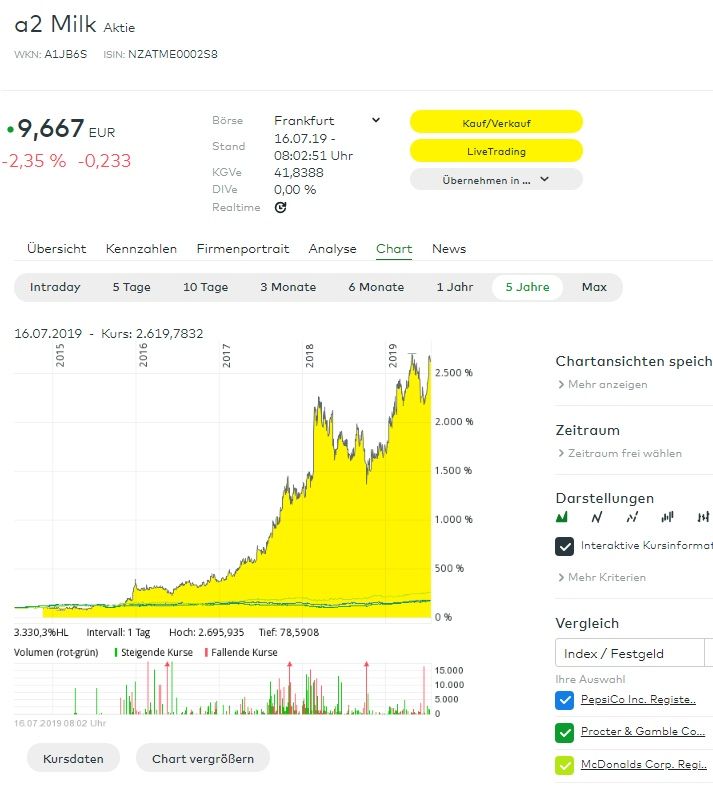Viewport: 713px width, 791px height.
Task: Uncheck McDonalds Corp. comparison checkbox
Action: tap(564, 765)
